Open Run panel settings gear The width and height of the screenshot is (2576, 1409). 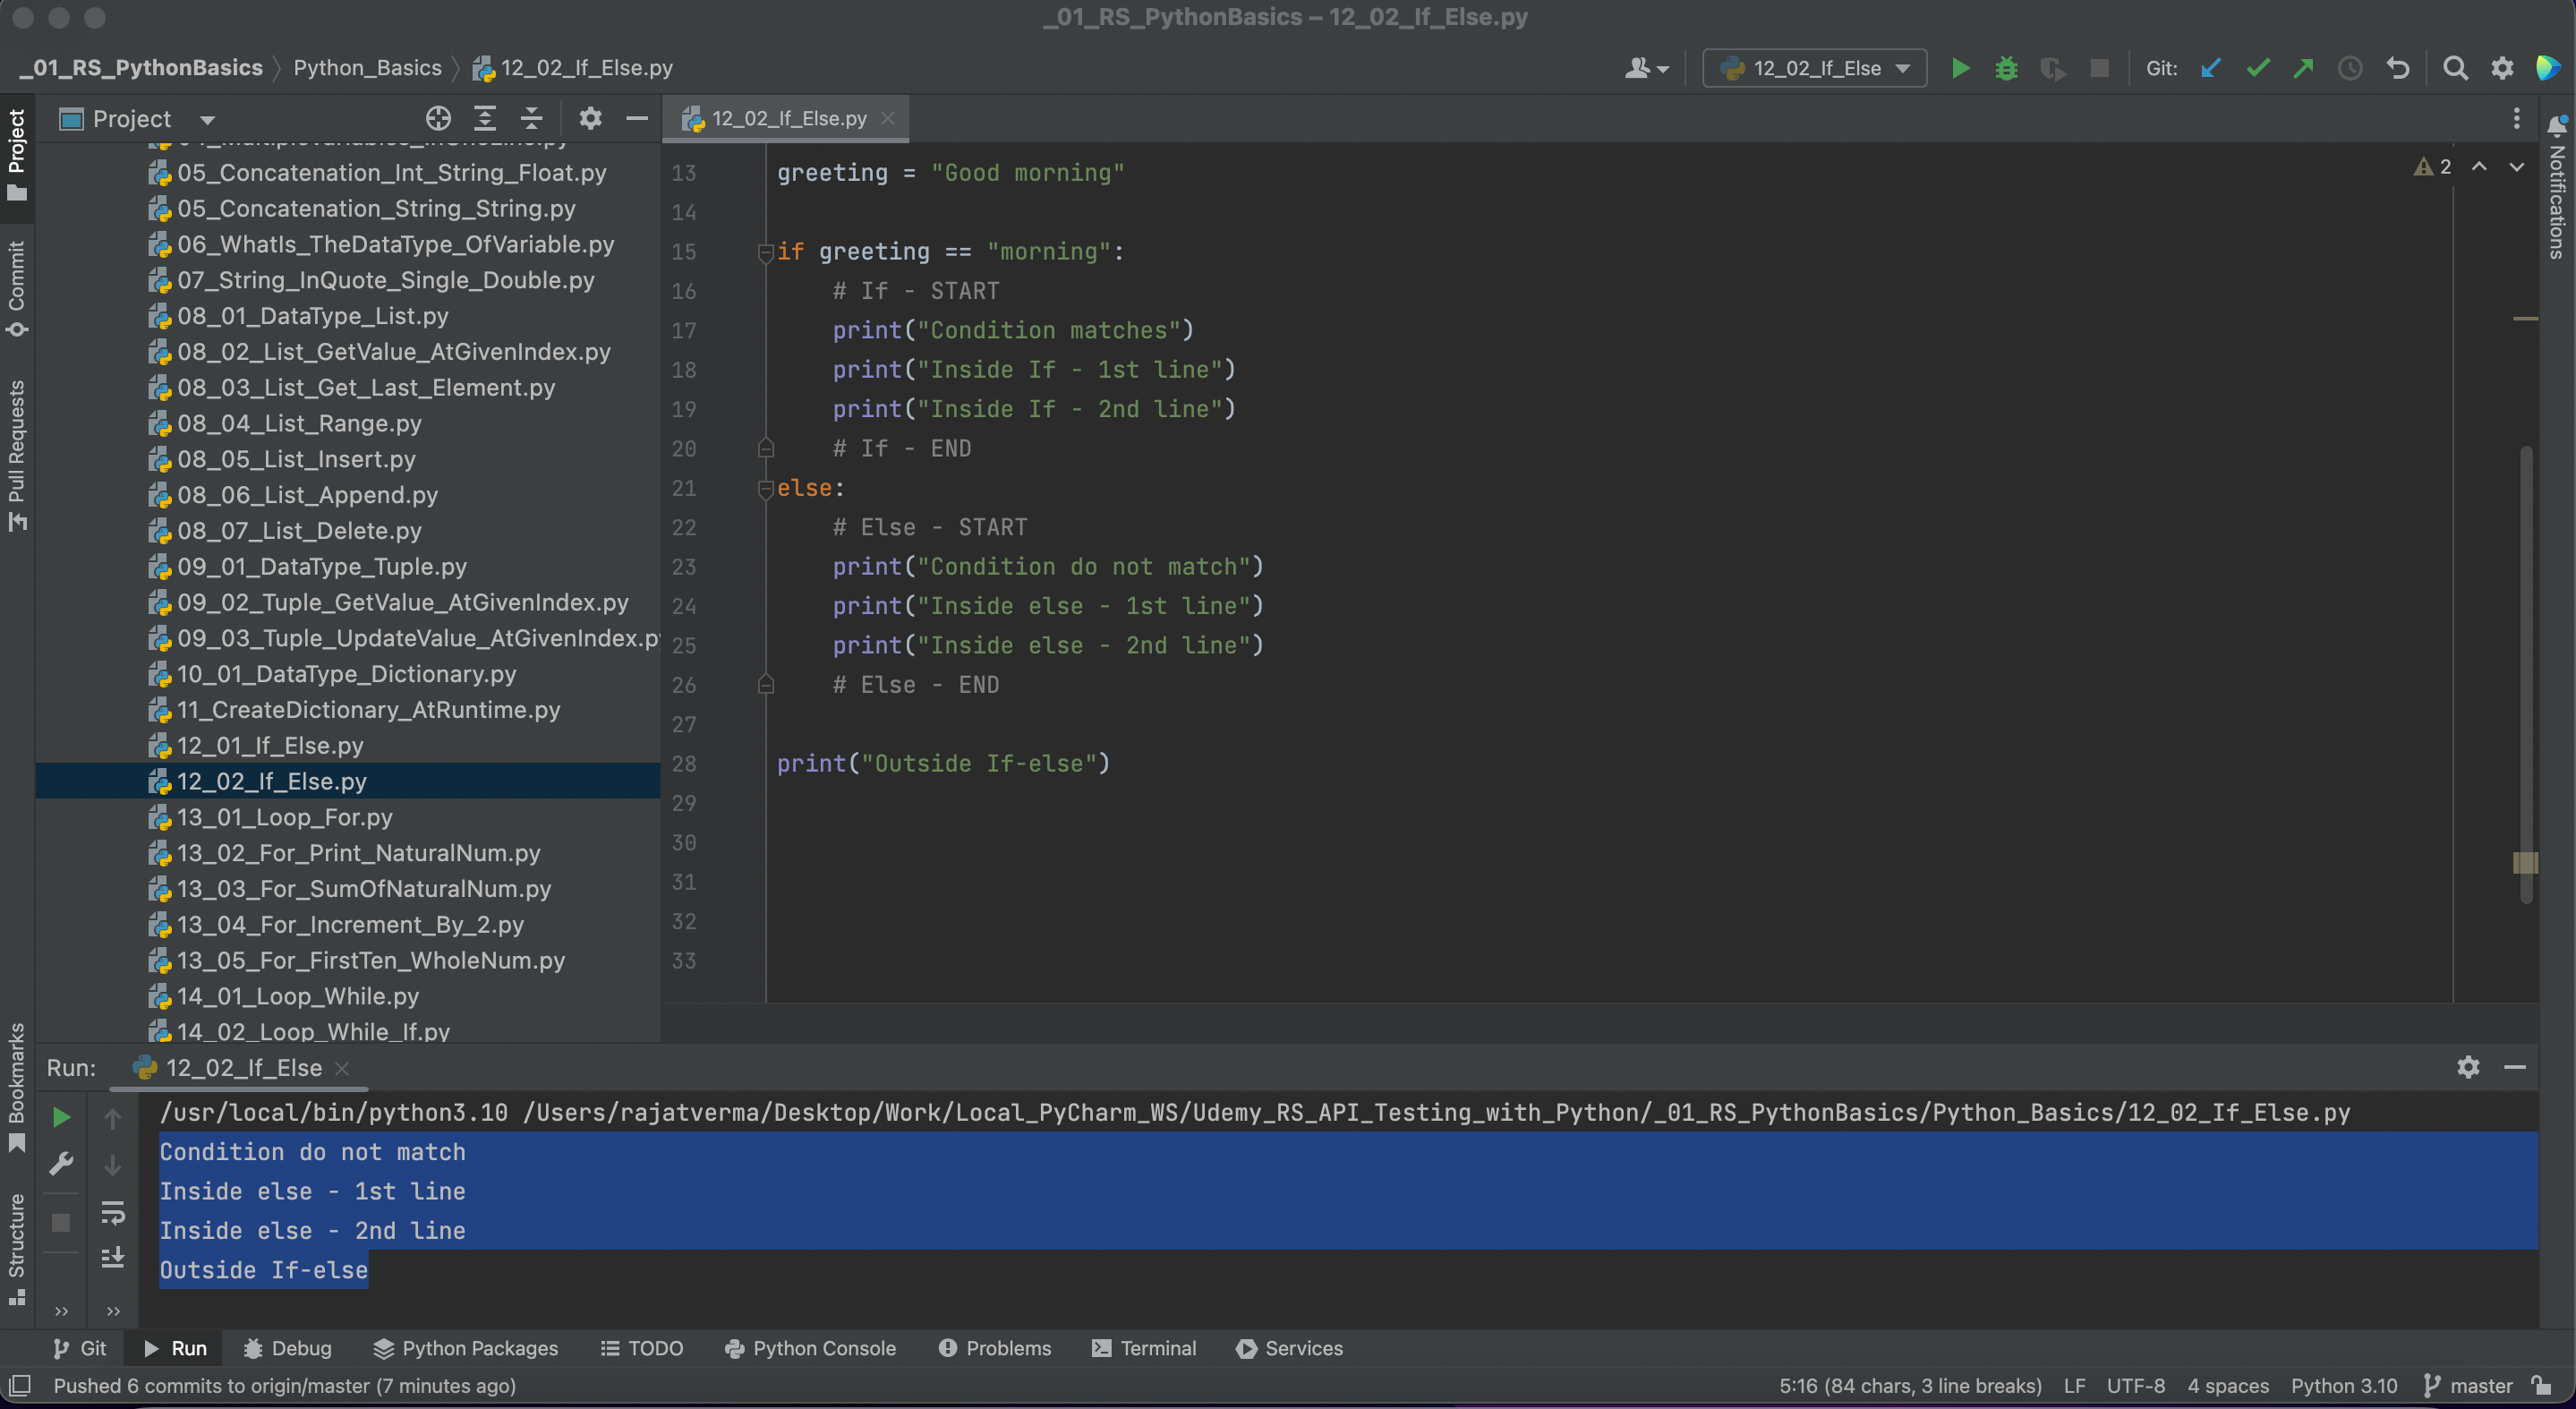click(x=2468, y=1067)
